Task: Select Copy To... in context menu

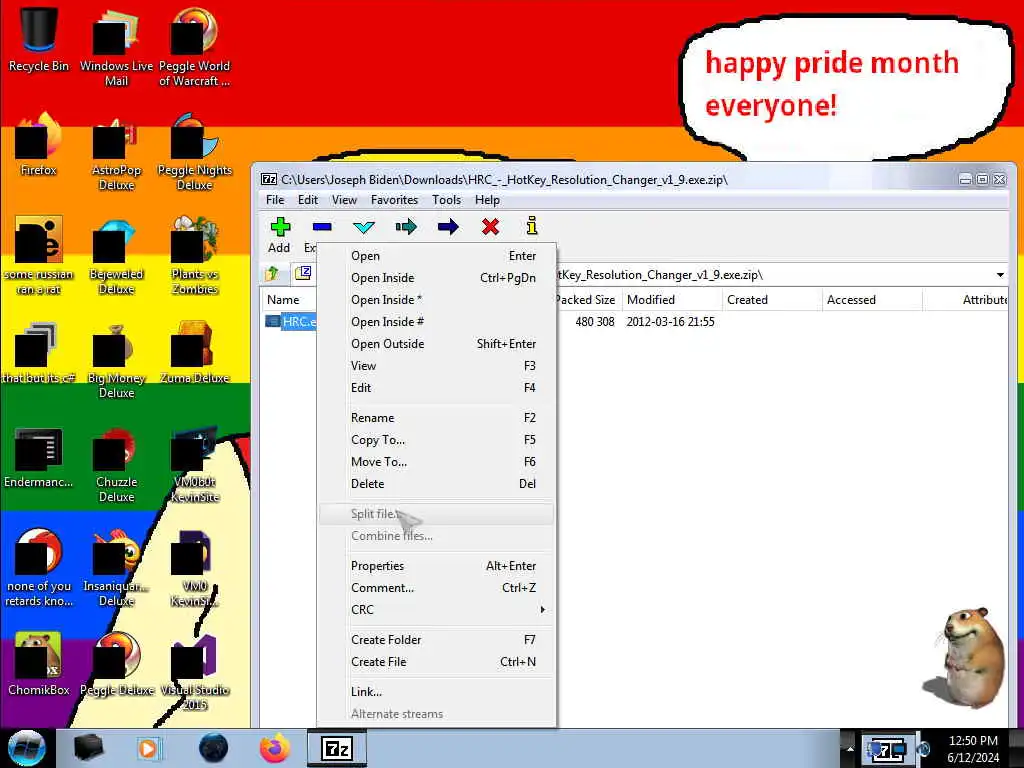Action: click(x=436, y=440)
